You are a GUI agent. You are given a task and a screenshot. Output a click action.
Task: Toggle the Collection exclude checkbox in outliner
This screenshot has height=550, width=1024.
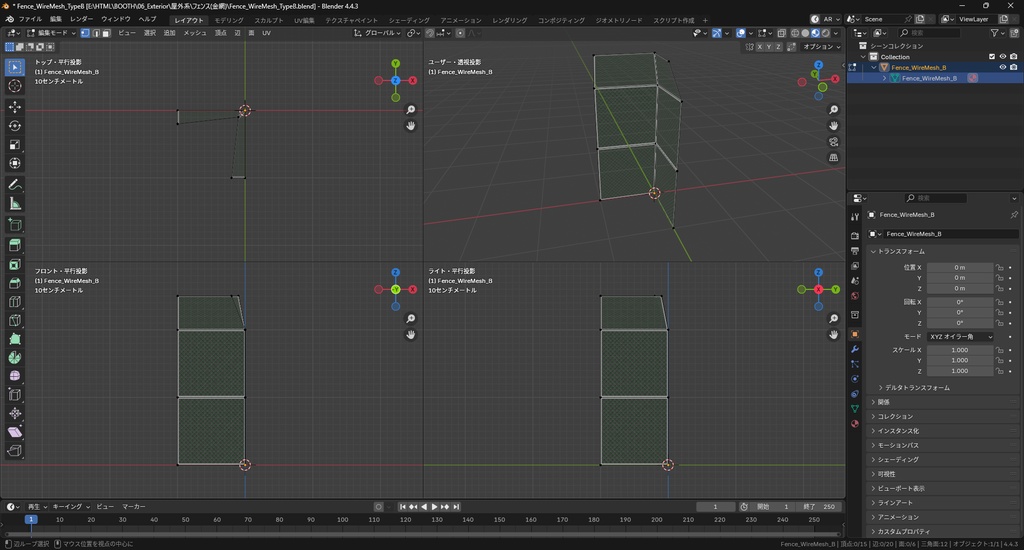[x=992, y=57]
